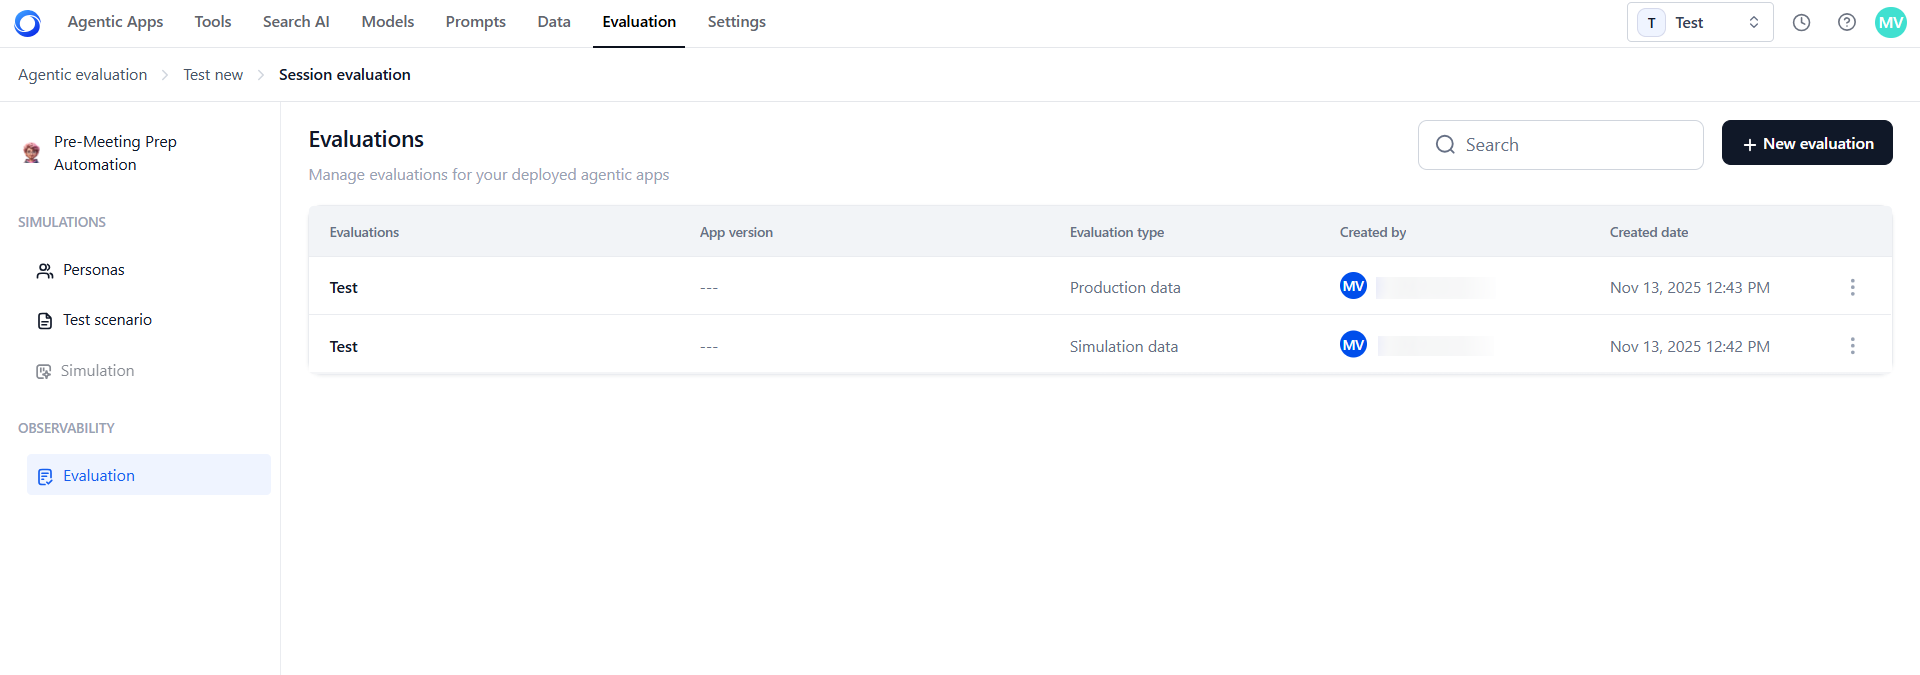The image size is (1920, 675).
Task: Open the Pre-Meeting Prep Automation app
Action: [115, 153]
